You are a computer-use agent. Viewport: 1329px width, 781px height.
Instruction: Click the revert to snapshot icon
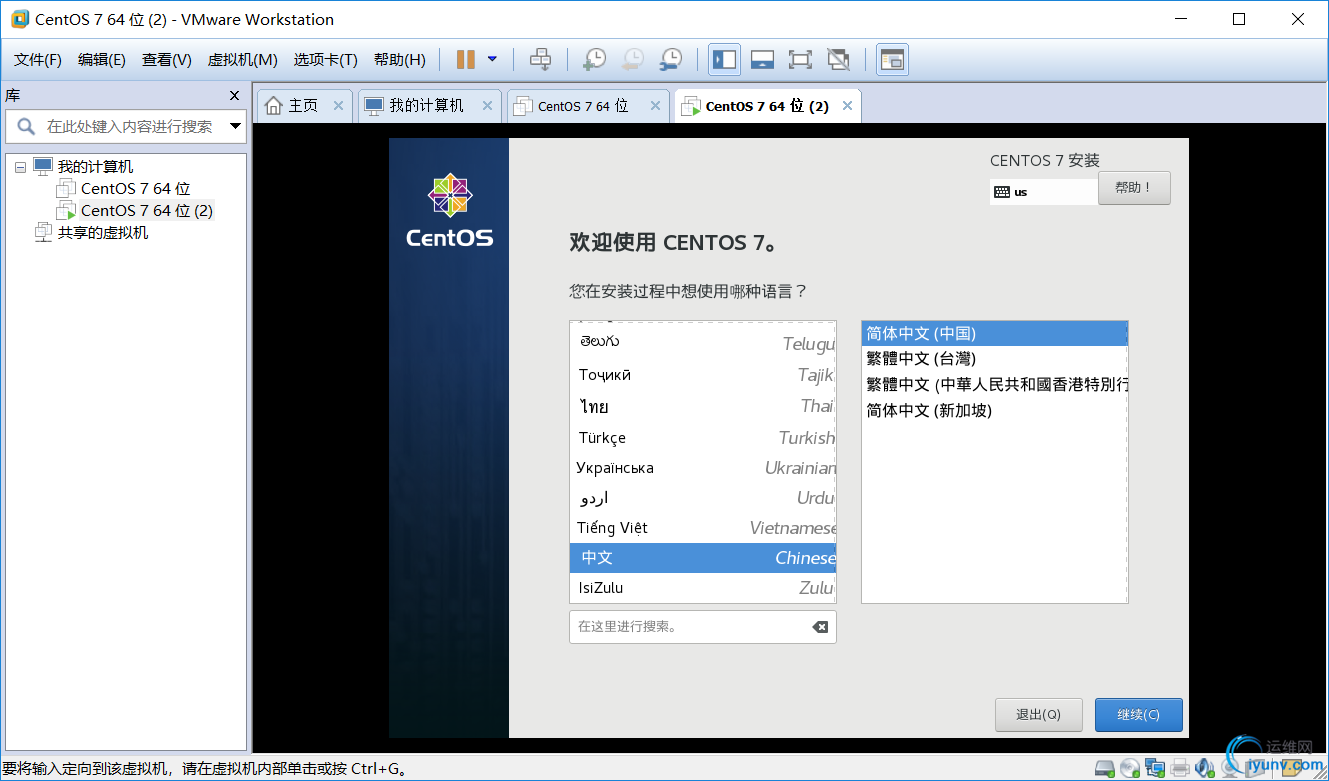point(632,60)
